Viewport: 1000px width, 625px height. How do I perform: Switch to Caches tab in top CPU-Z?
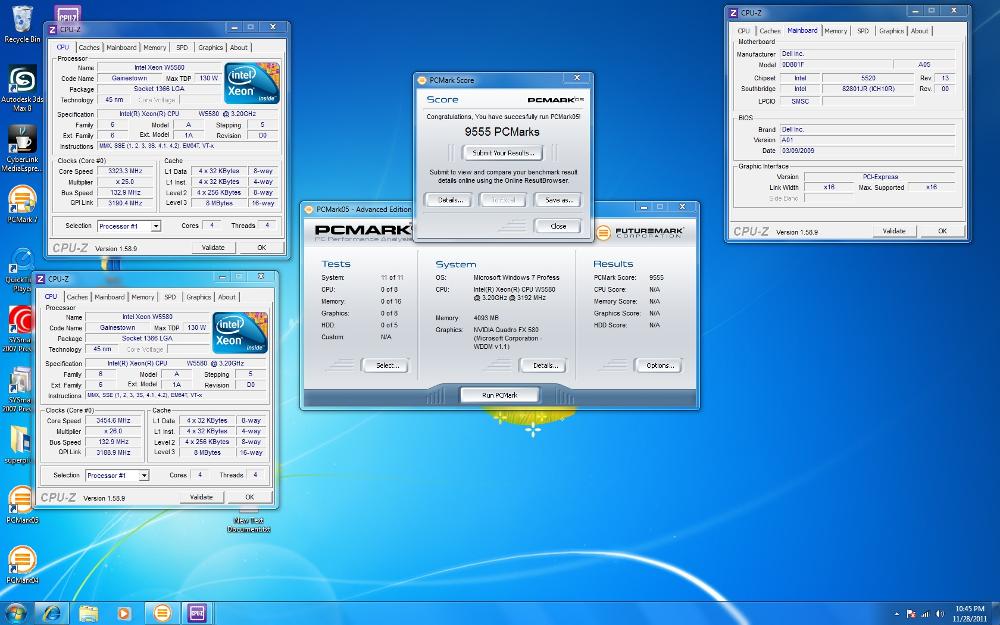89,47
